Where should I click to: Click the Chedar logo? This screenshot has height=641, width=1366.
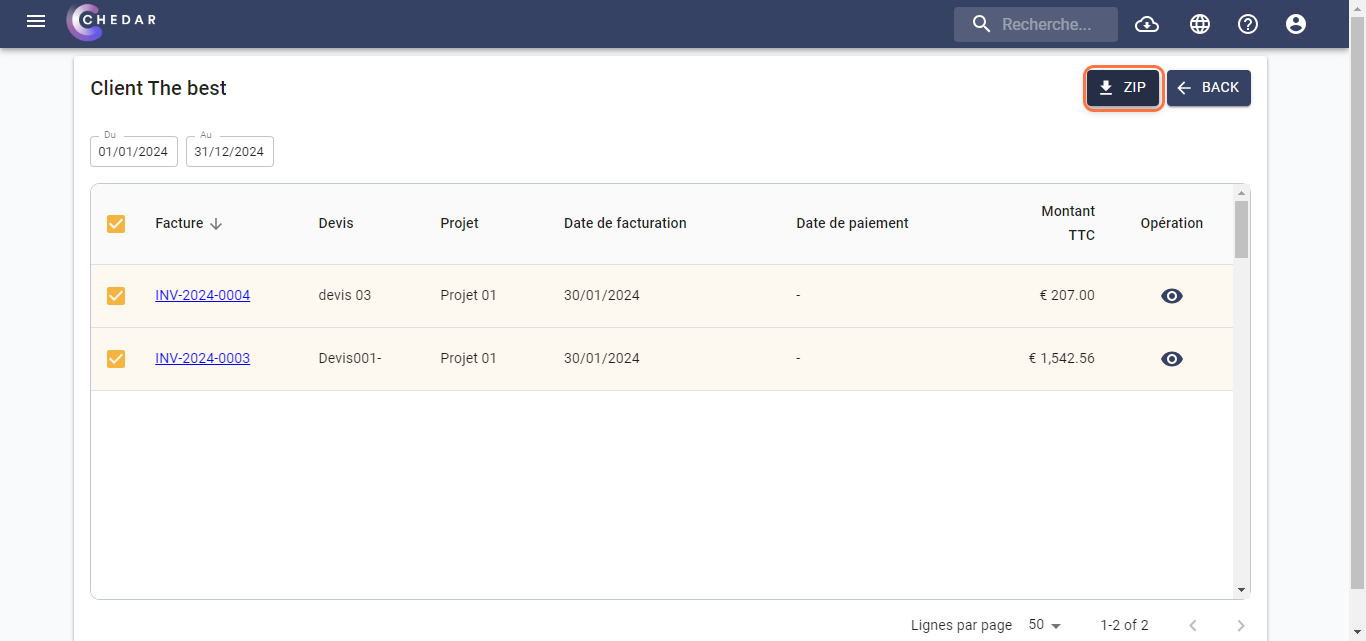point(111,22)
